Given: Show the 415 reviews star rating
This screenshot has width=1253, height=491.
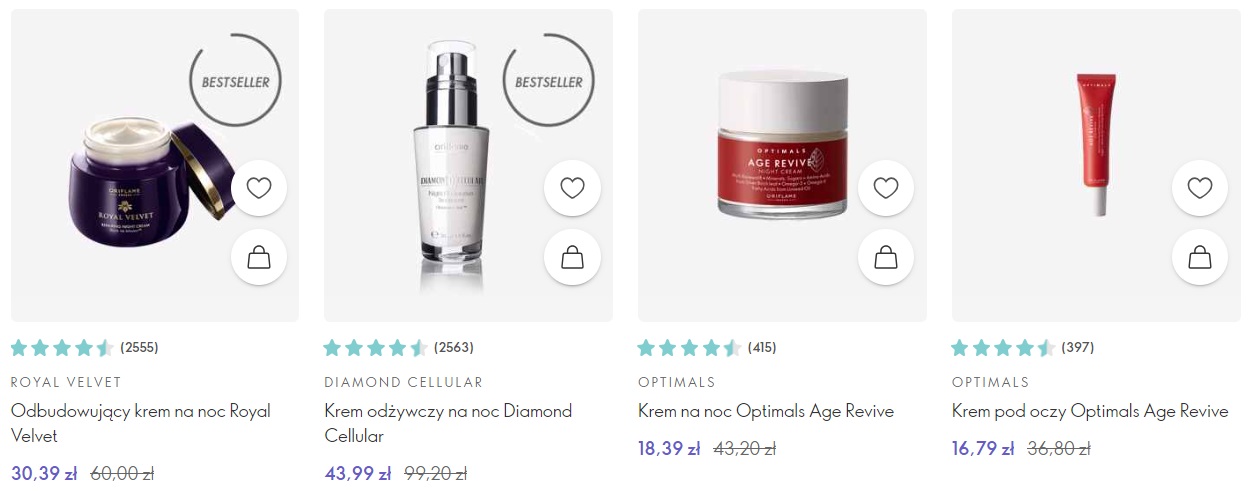Looking at the screenshot, I should pos(707,348).
